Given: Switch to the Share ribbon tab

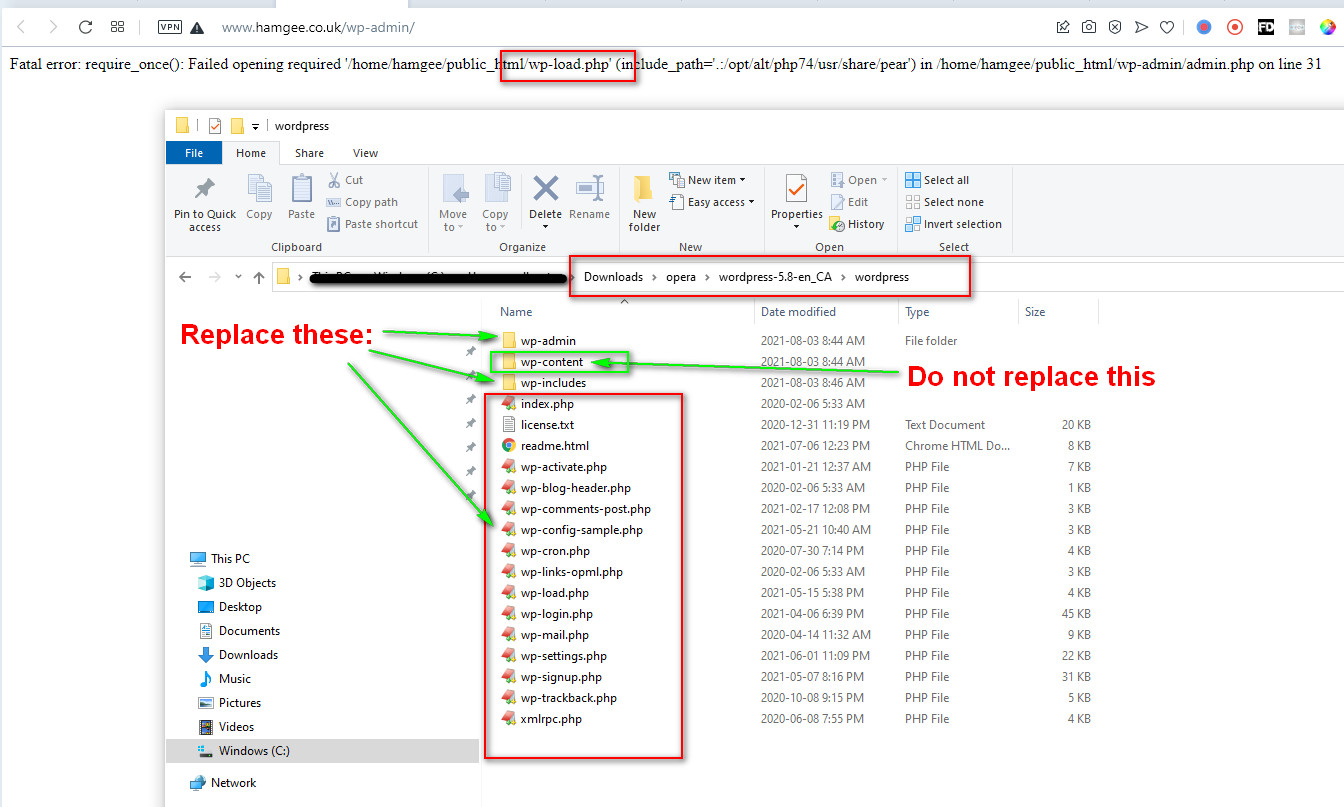Looking at the screenshot, I should point(309,153).
